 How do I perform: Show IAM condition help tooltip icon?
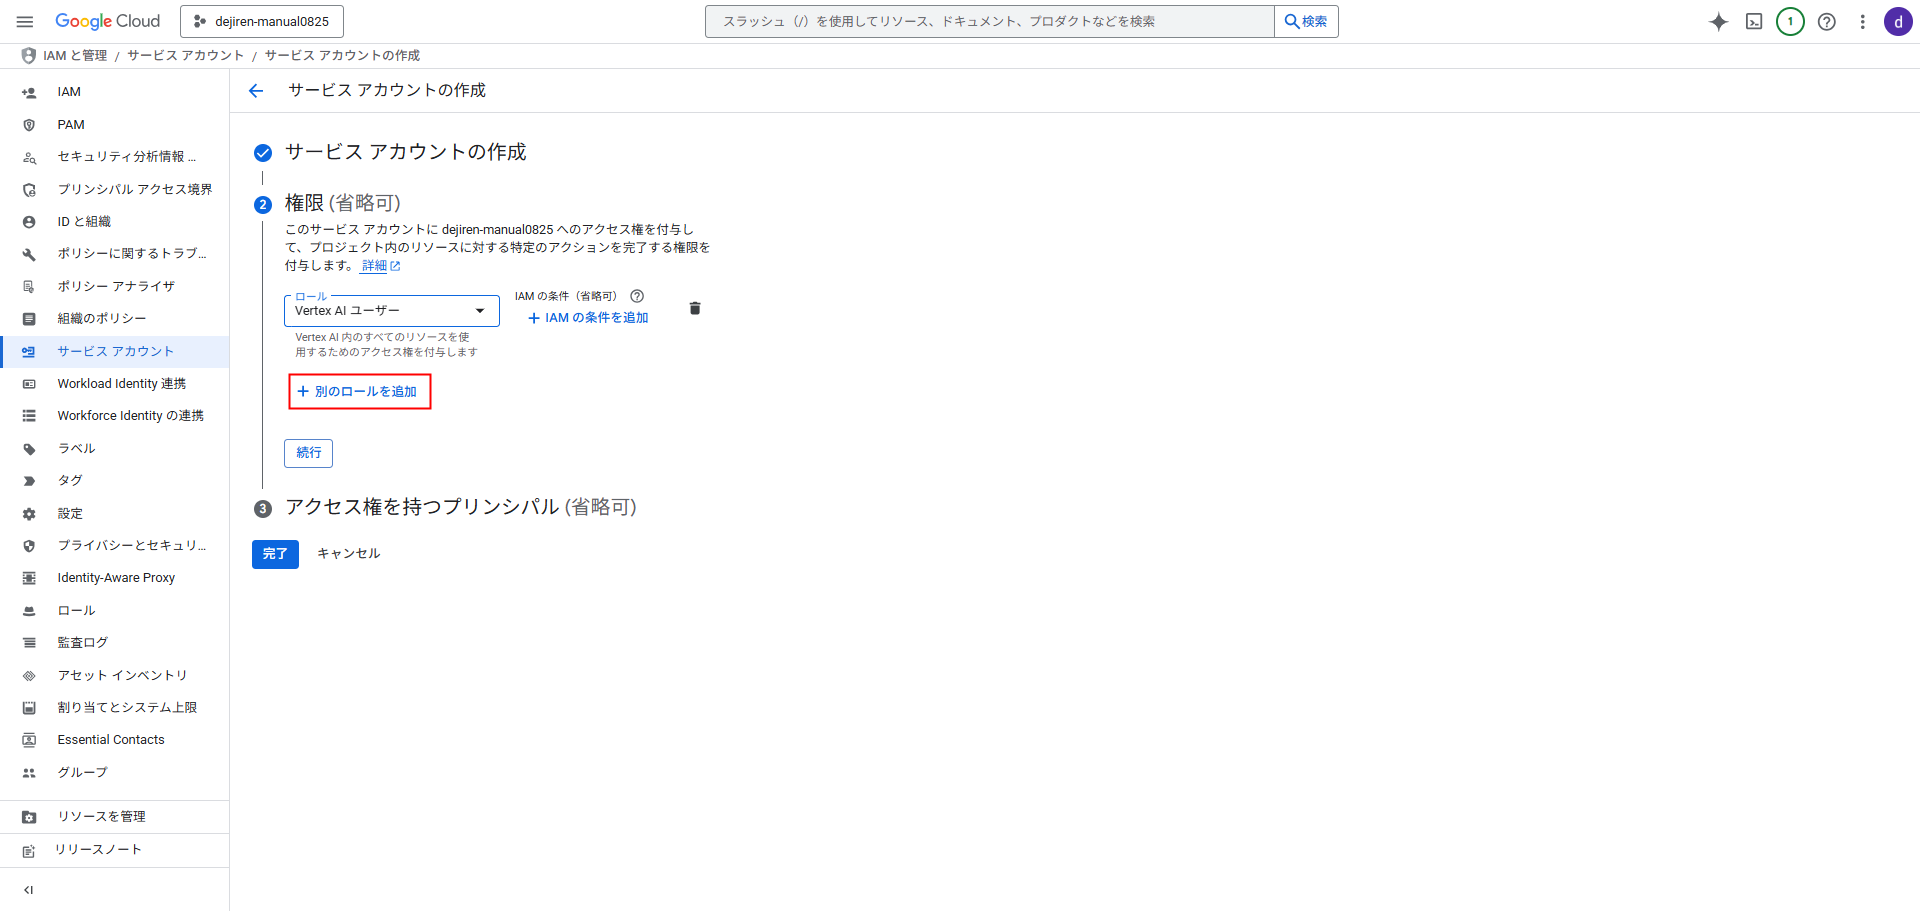tap(637, 296)
